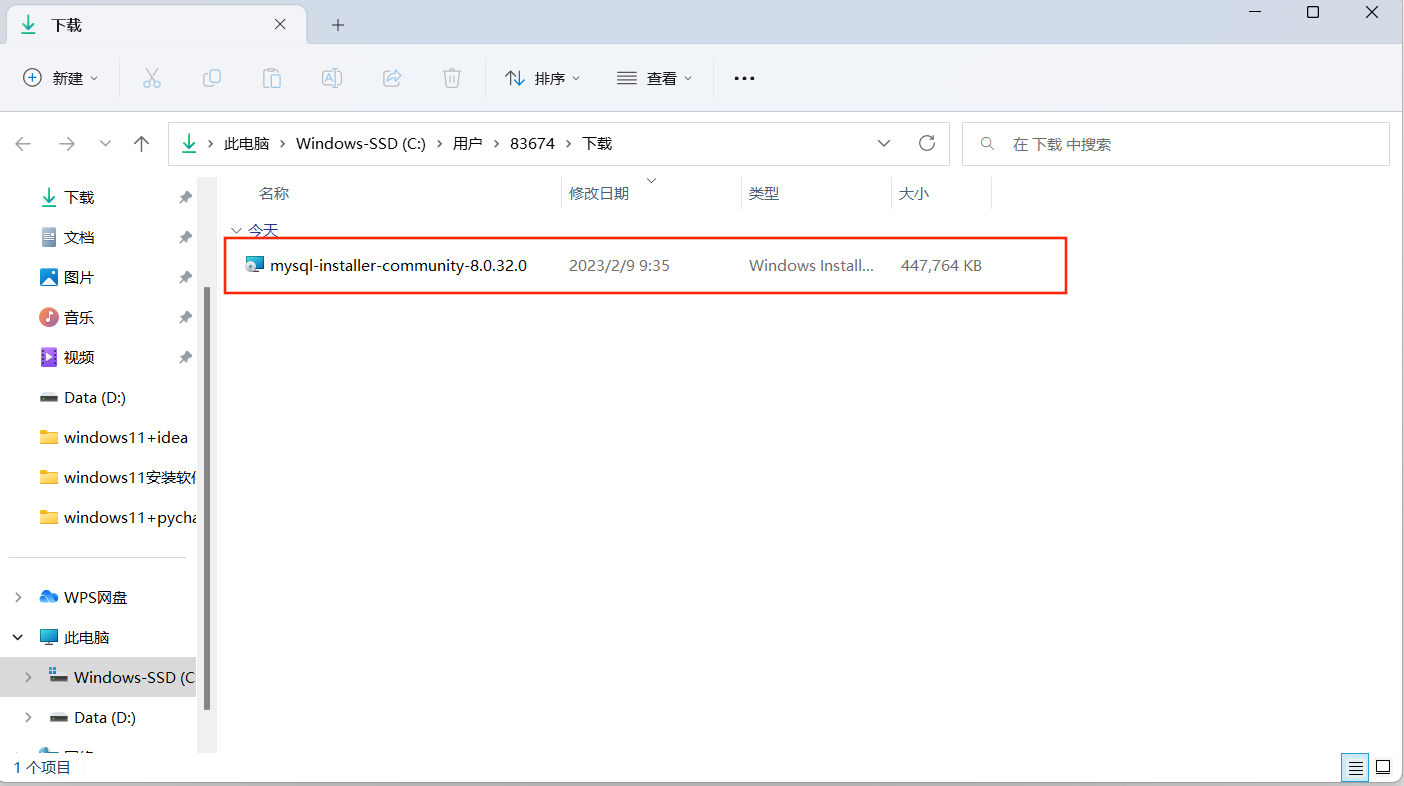This screenshot has height=786, width=1404.
Task: Expand Windows-SSD (C:) tree node
Action: click(x=28, y=677)
